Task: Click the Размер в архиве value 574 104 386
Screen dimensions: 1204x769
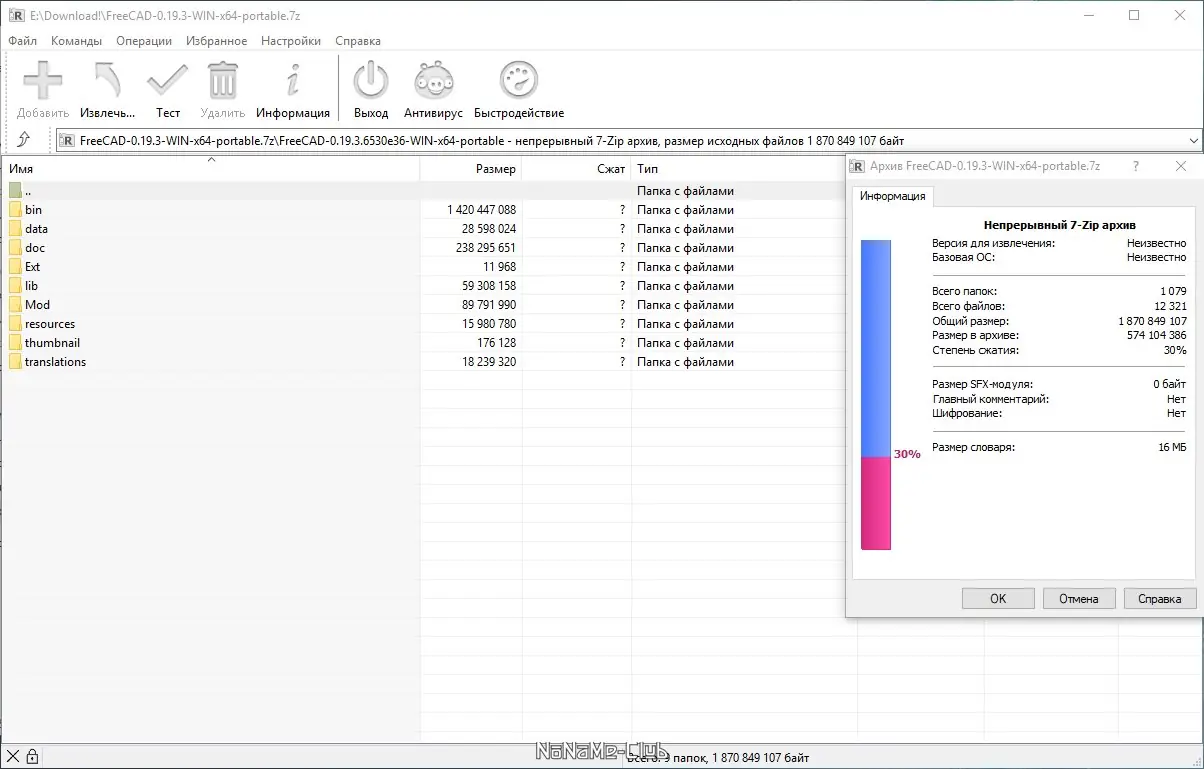Action: [x=1156, y=336]
